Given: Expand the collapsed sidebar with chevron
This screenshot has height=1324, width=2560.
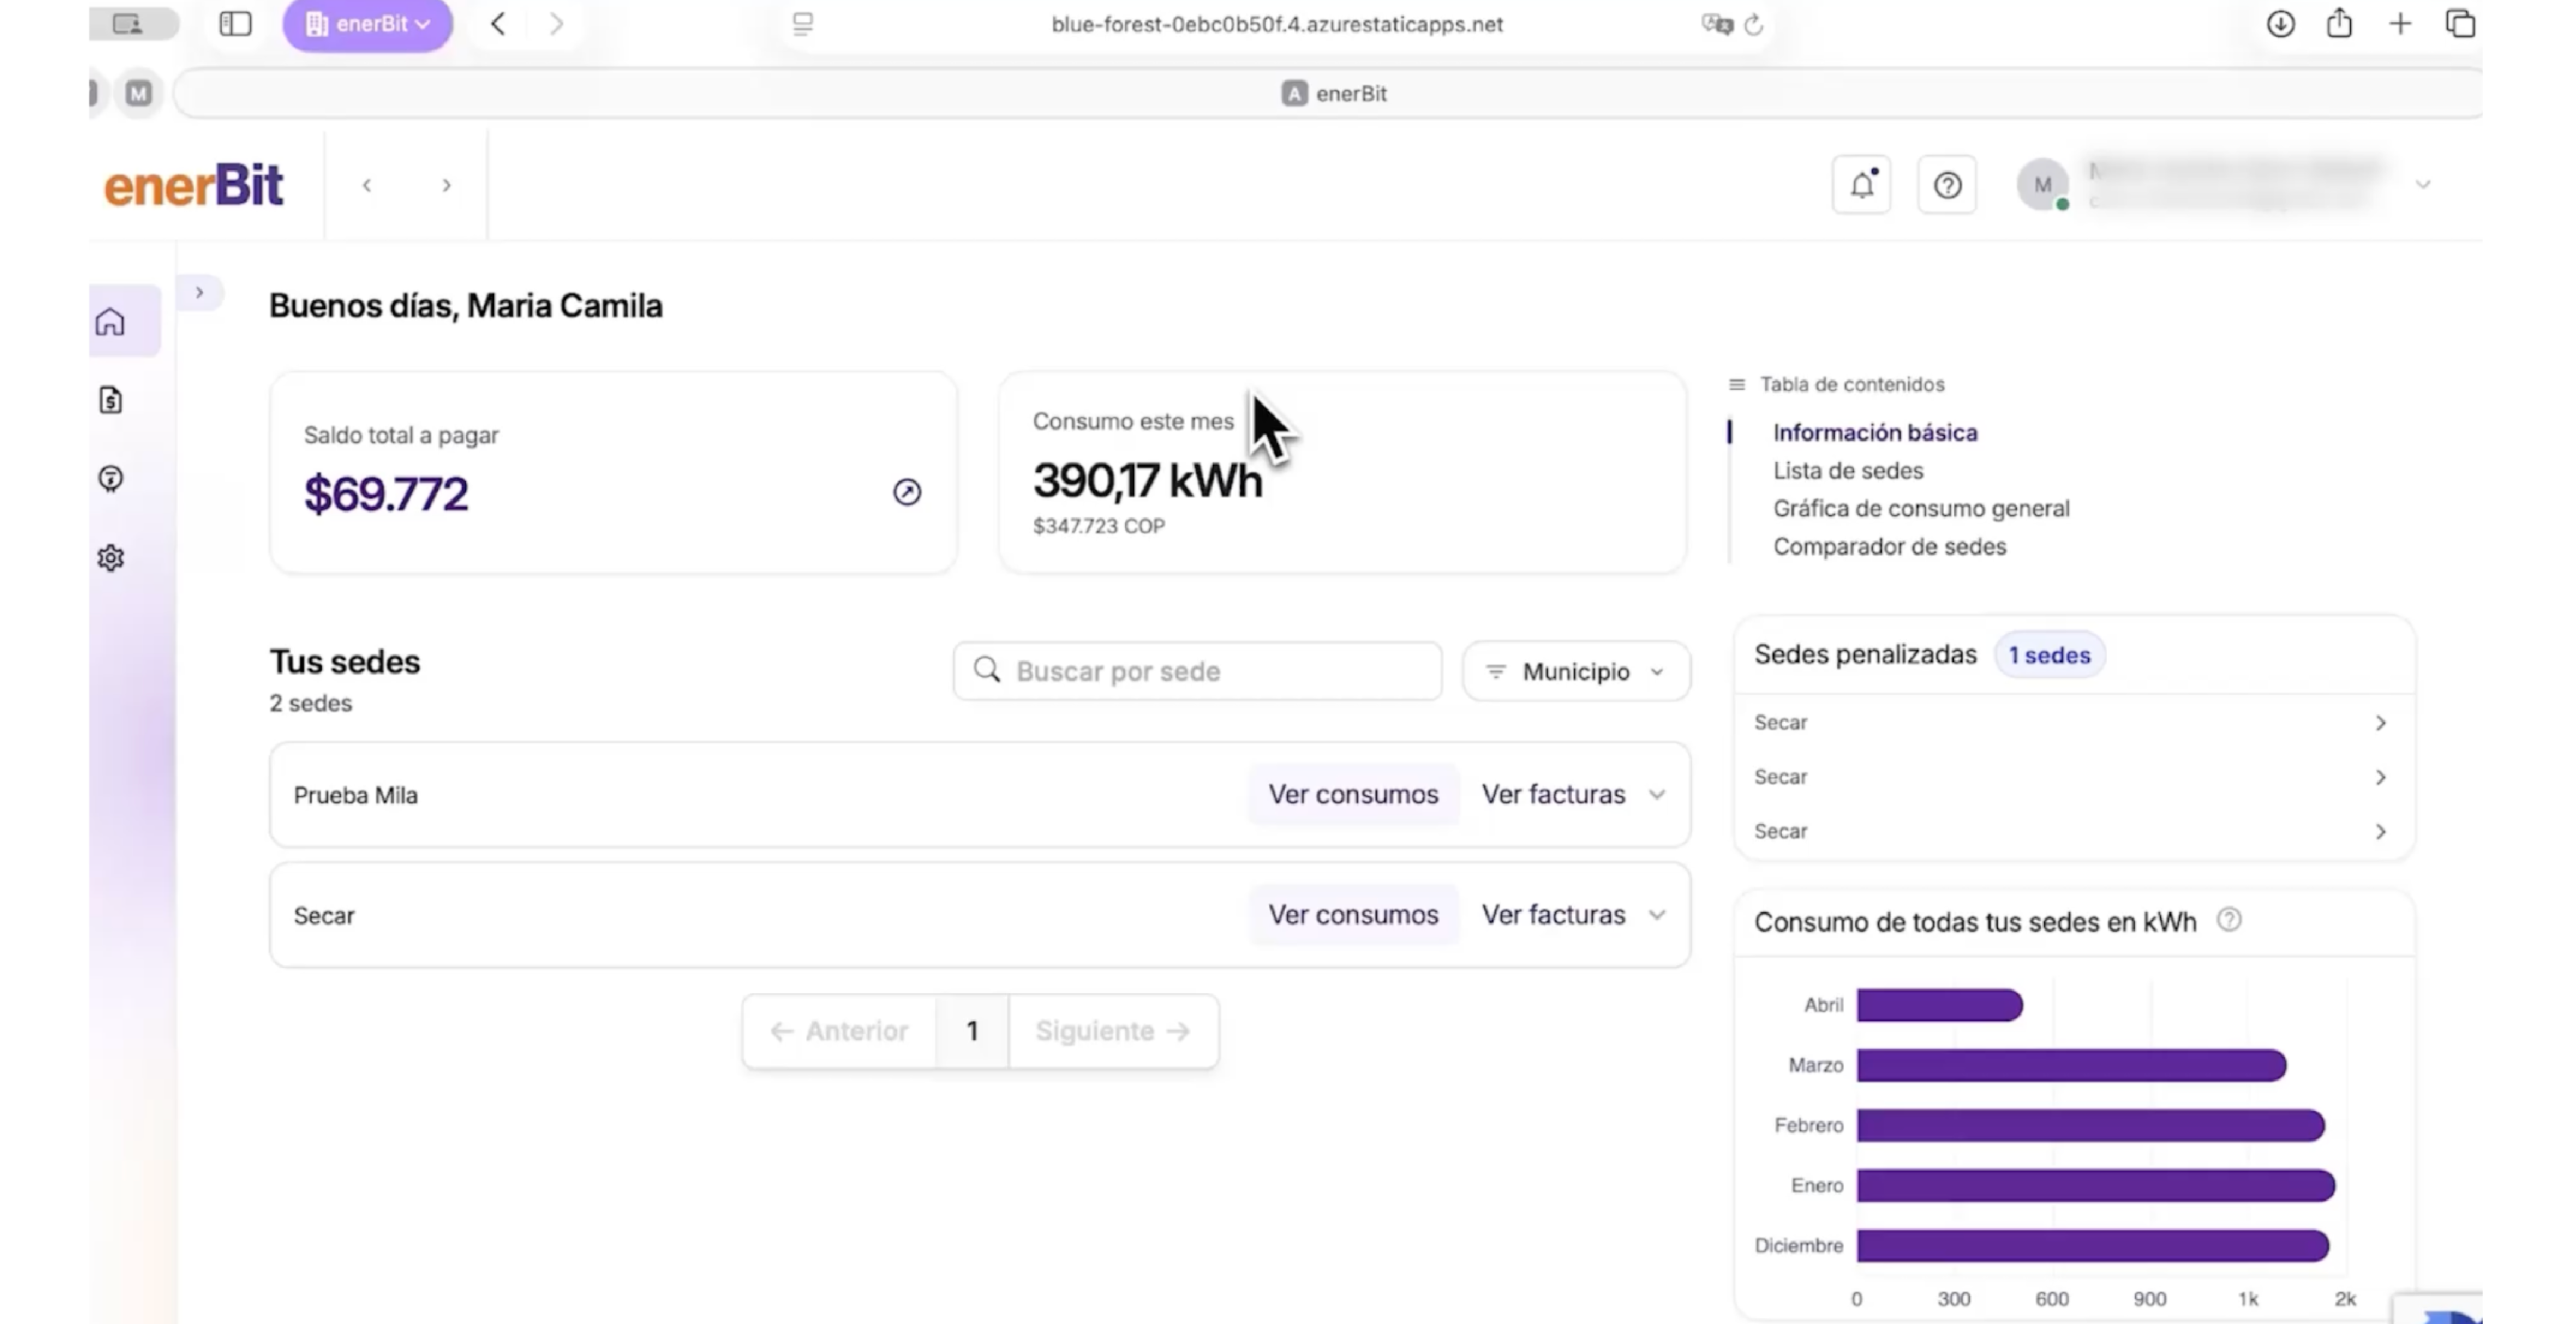Looking at the screenshot, I should (200, 293).
